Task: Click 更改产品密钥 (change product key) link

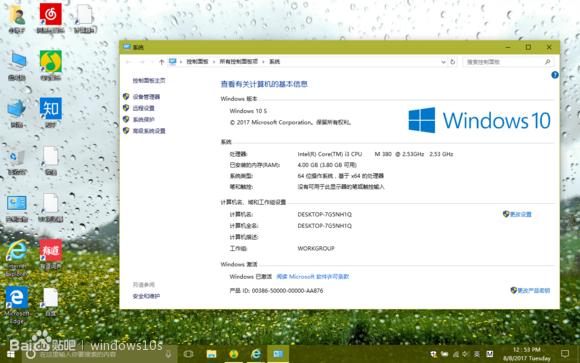Action: pyautogui.click(x=533, y=291)
